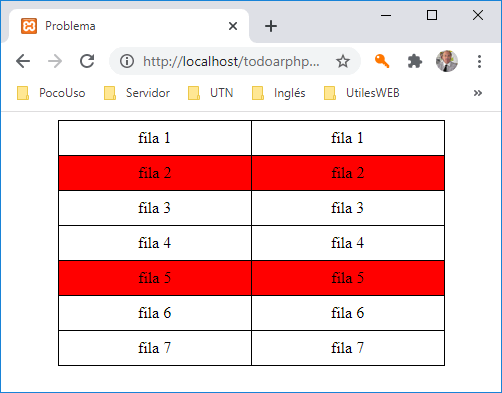Open the user profile avatar

click(447, 61)
